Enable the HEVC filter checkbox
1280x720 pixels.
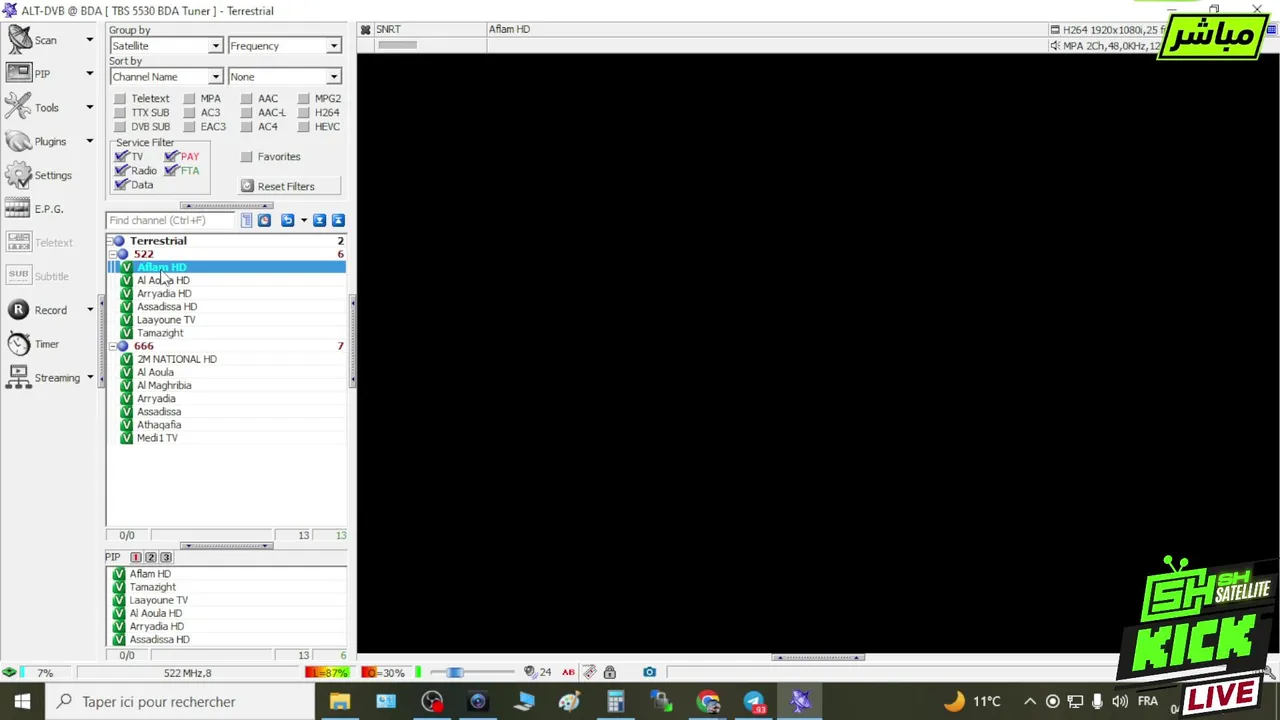tap(303, 127)
